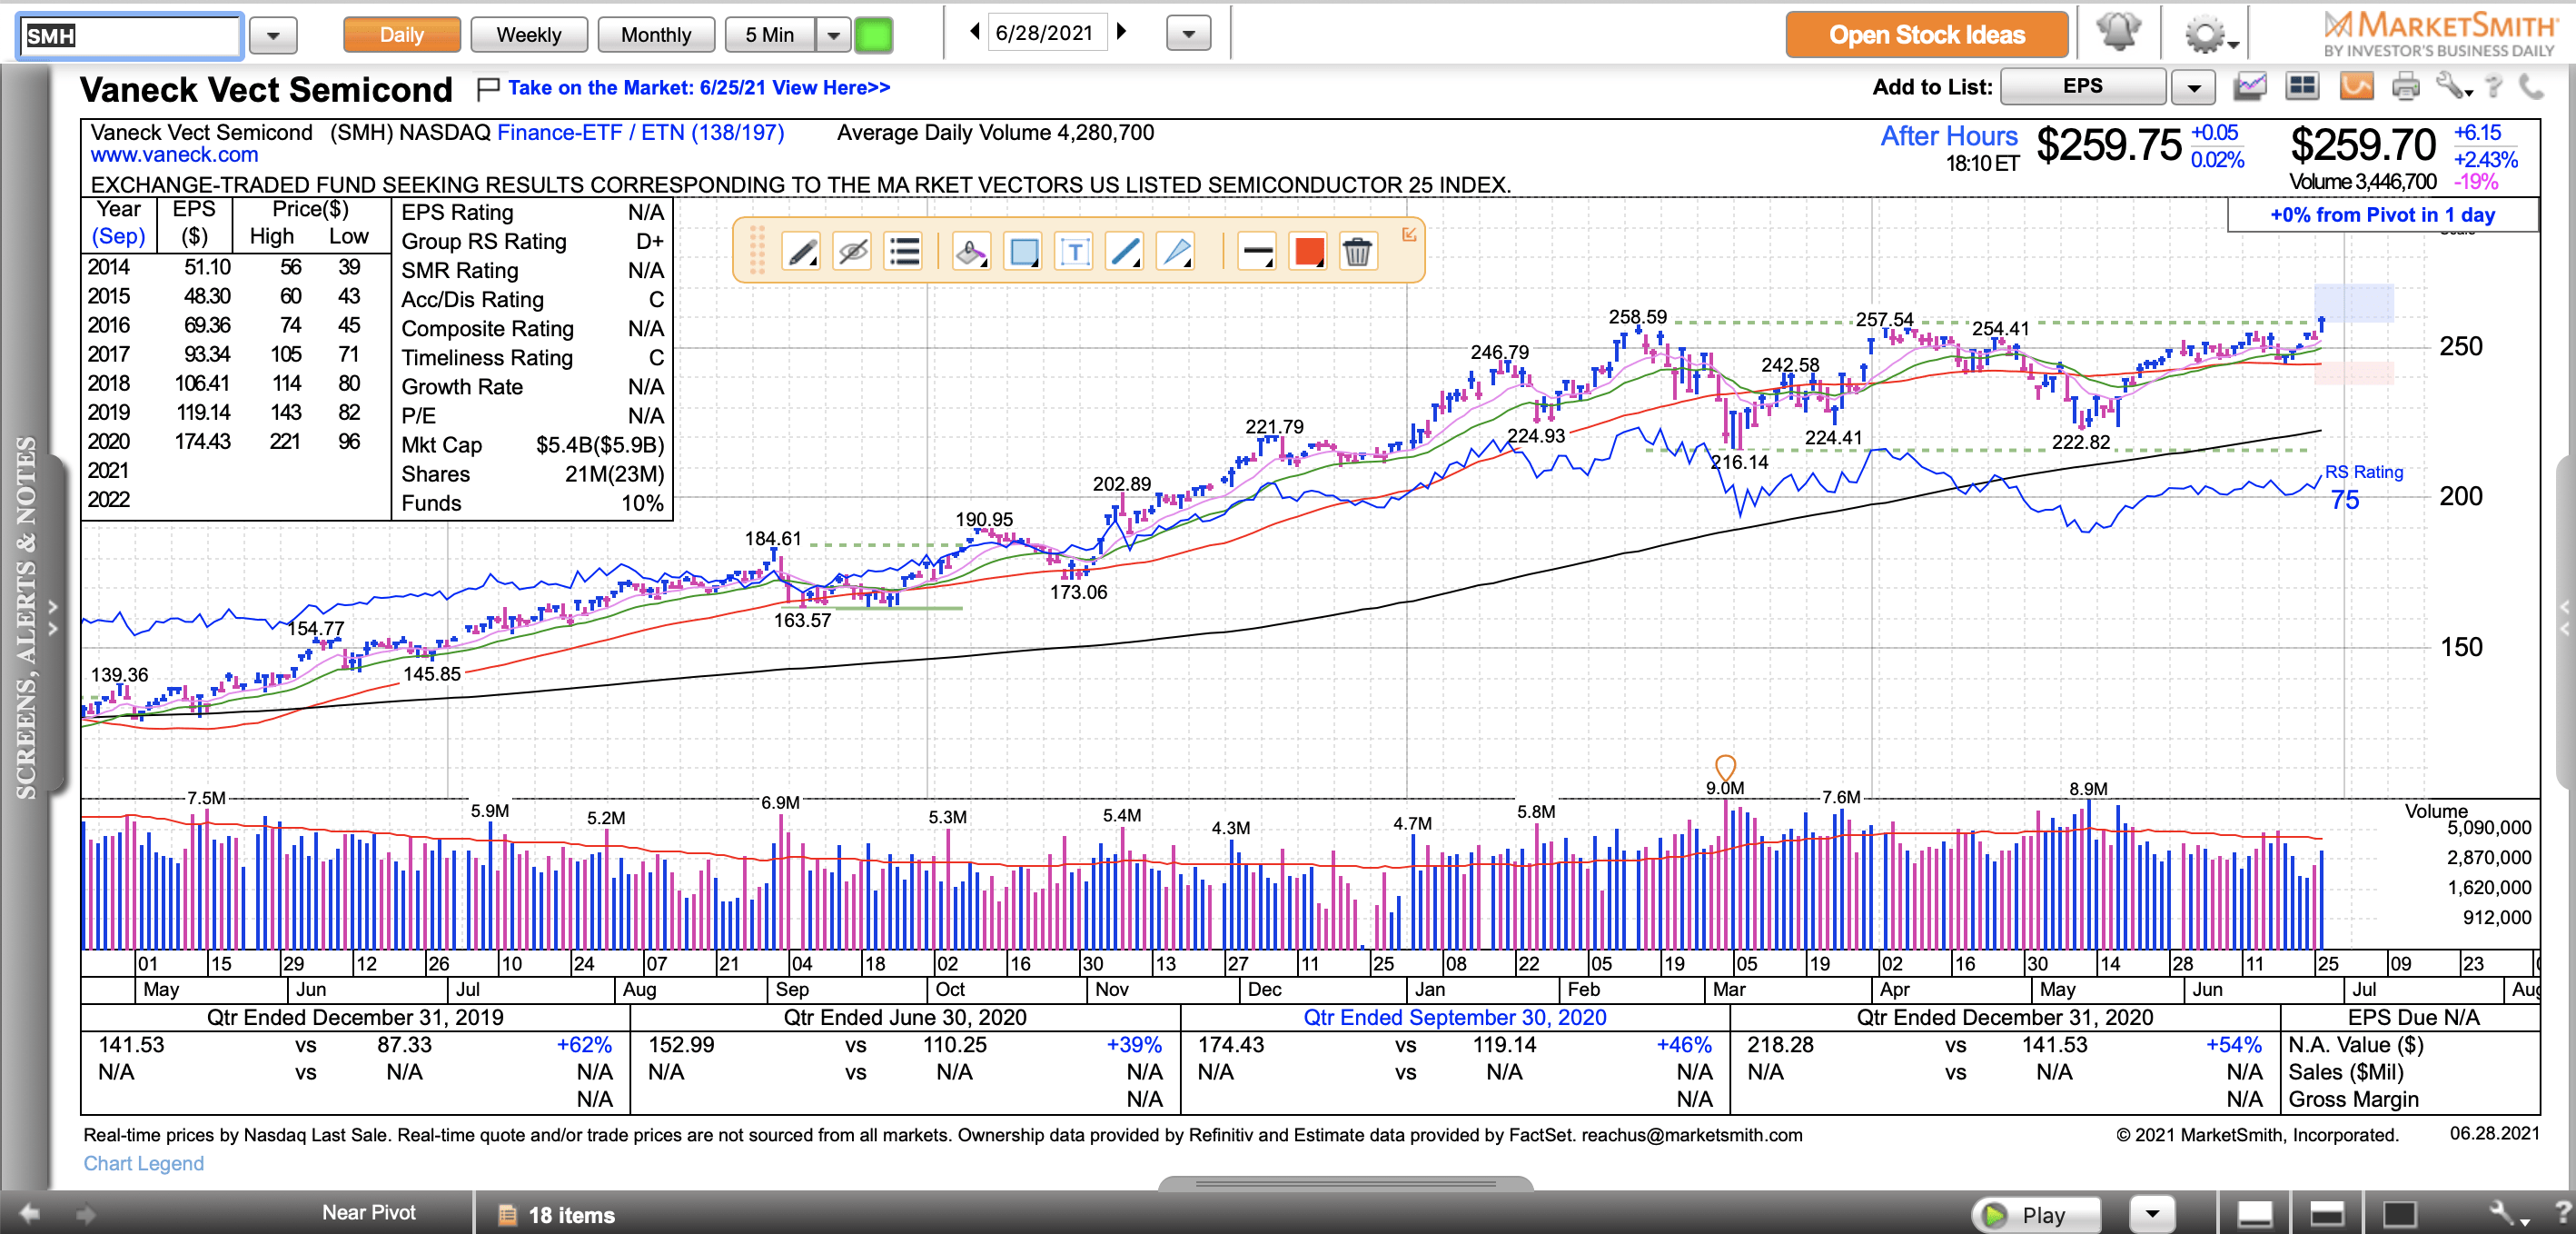This screenshot has height=1234, width=2576.
Task: Open Take on the Market View Here link
Action: click(699, 88)
